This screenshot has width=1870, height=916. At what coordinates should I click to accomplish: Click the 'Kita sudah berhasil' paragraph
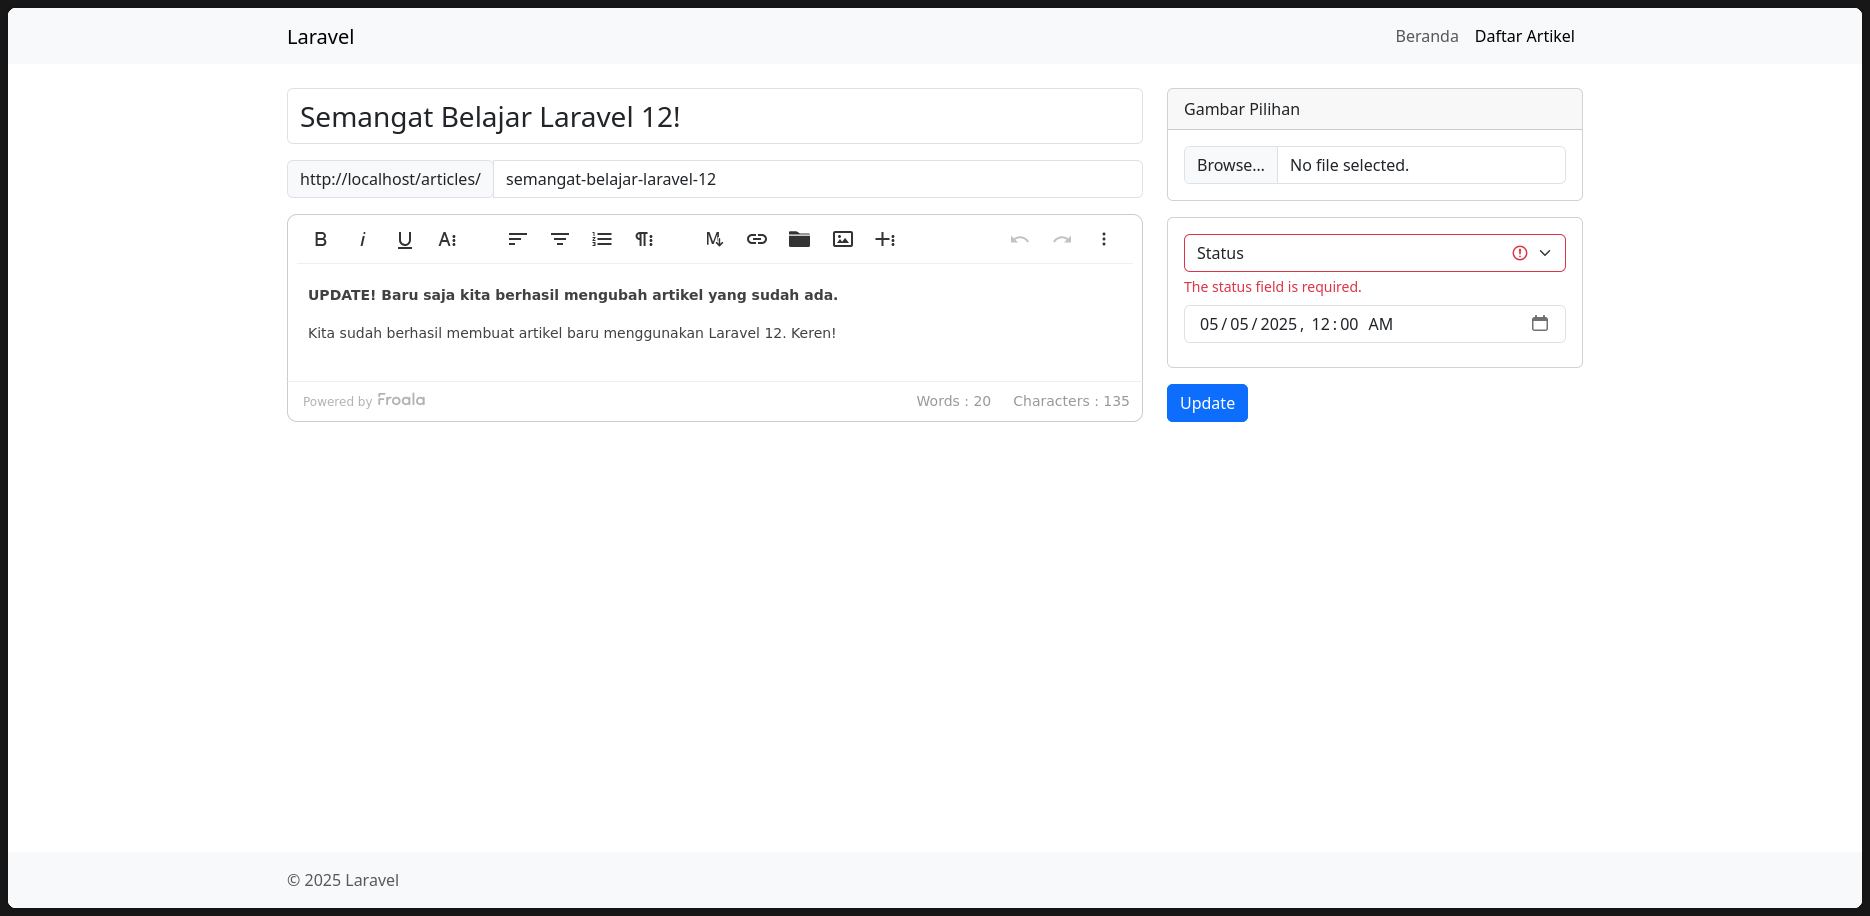572,333
